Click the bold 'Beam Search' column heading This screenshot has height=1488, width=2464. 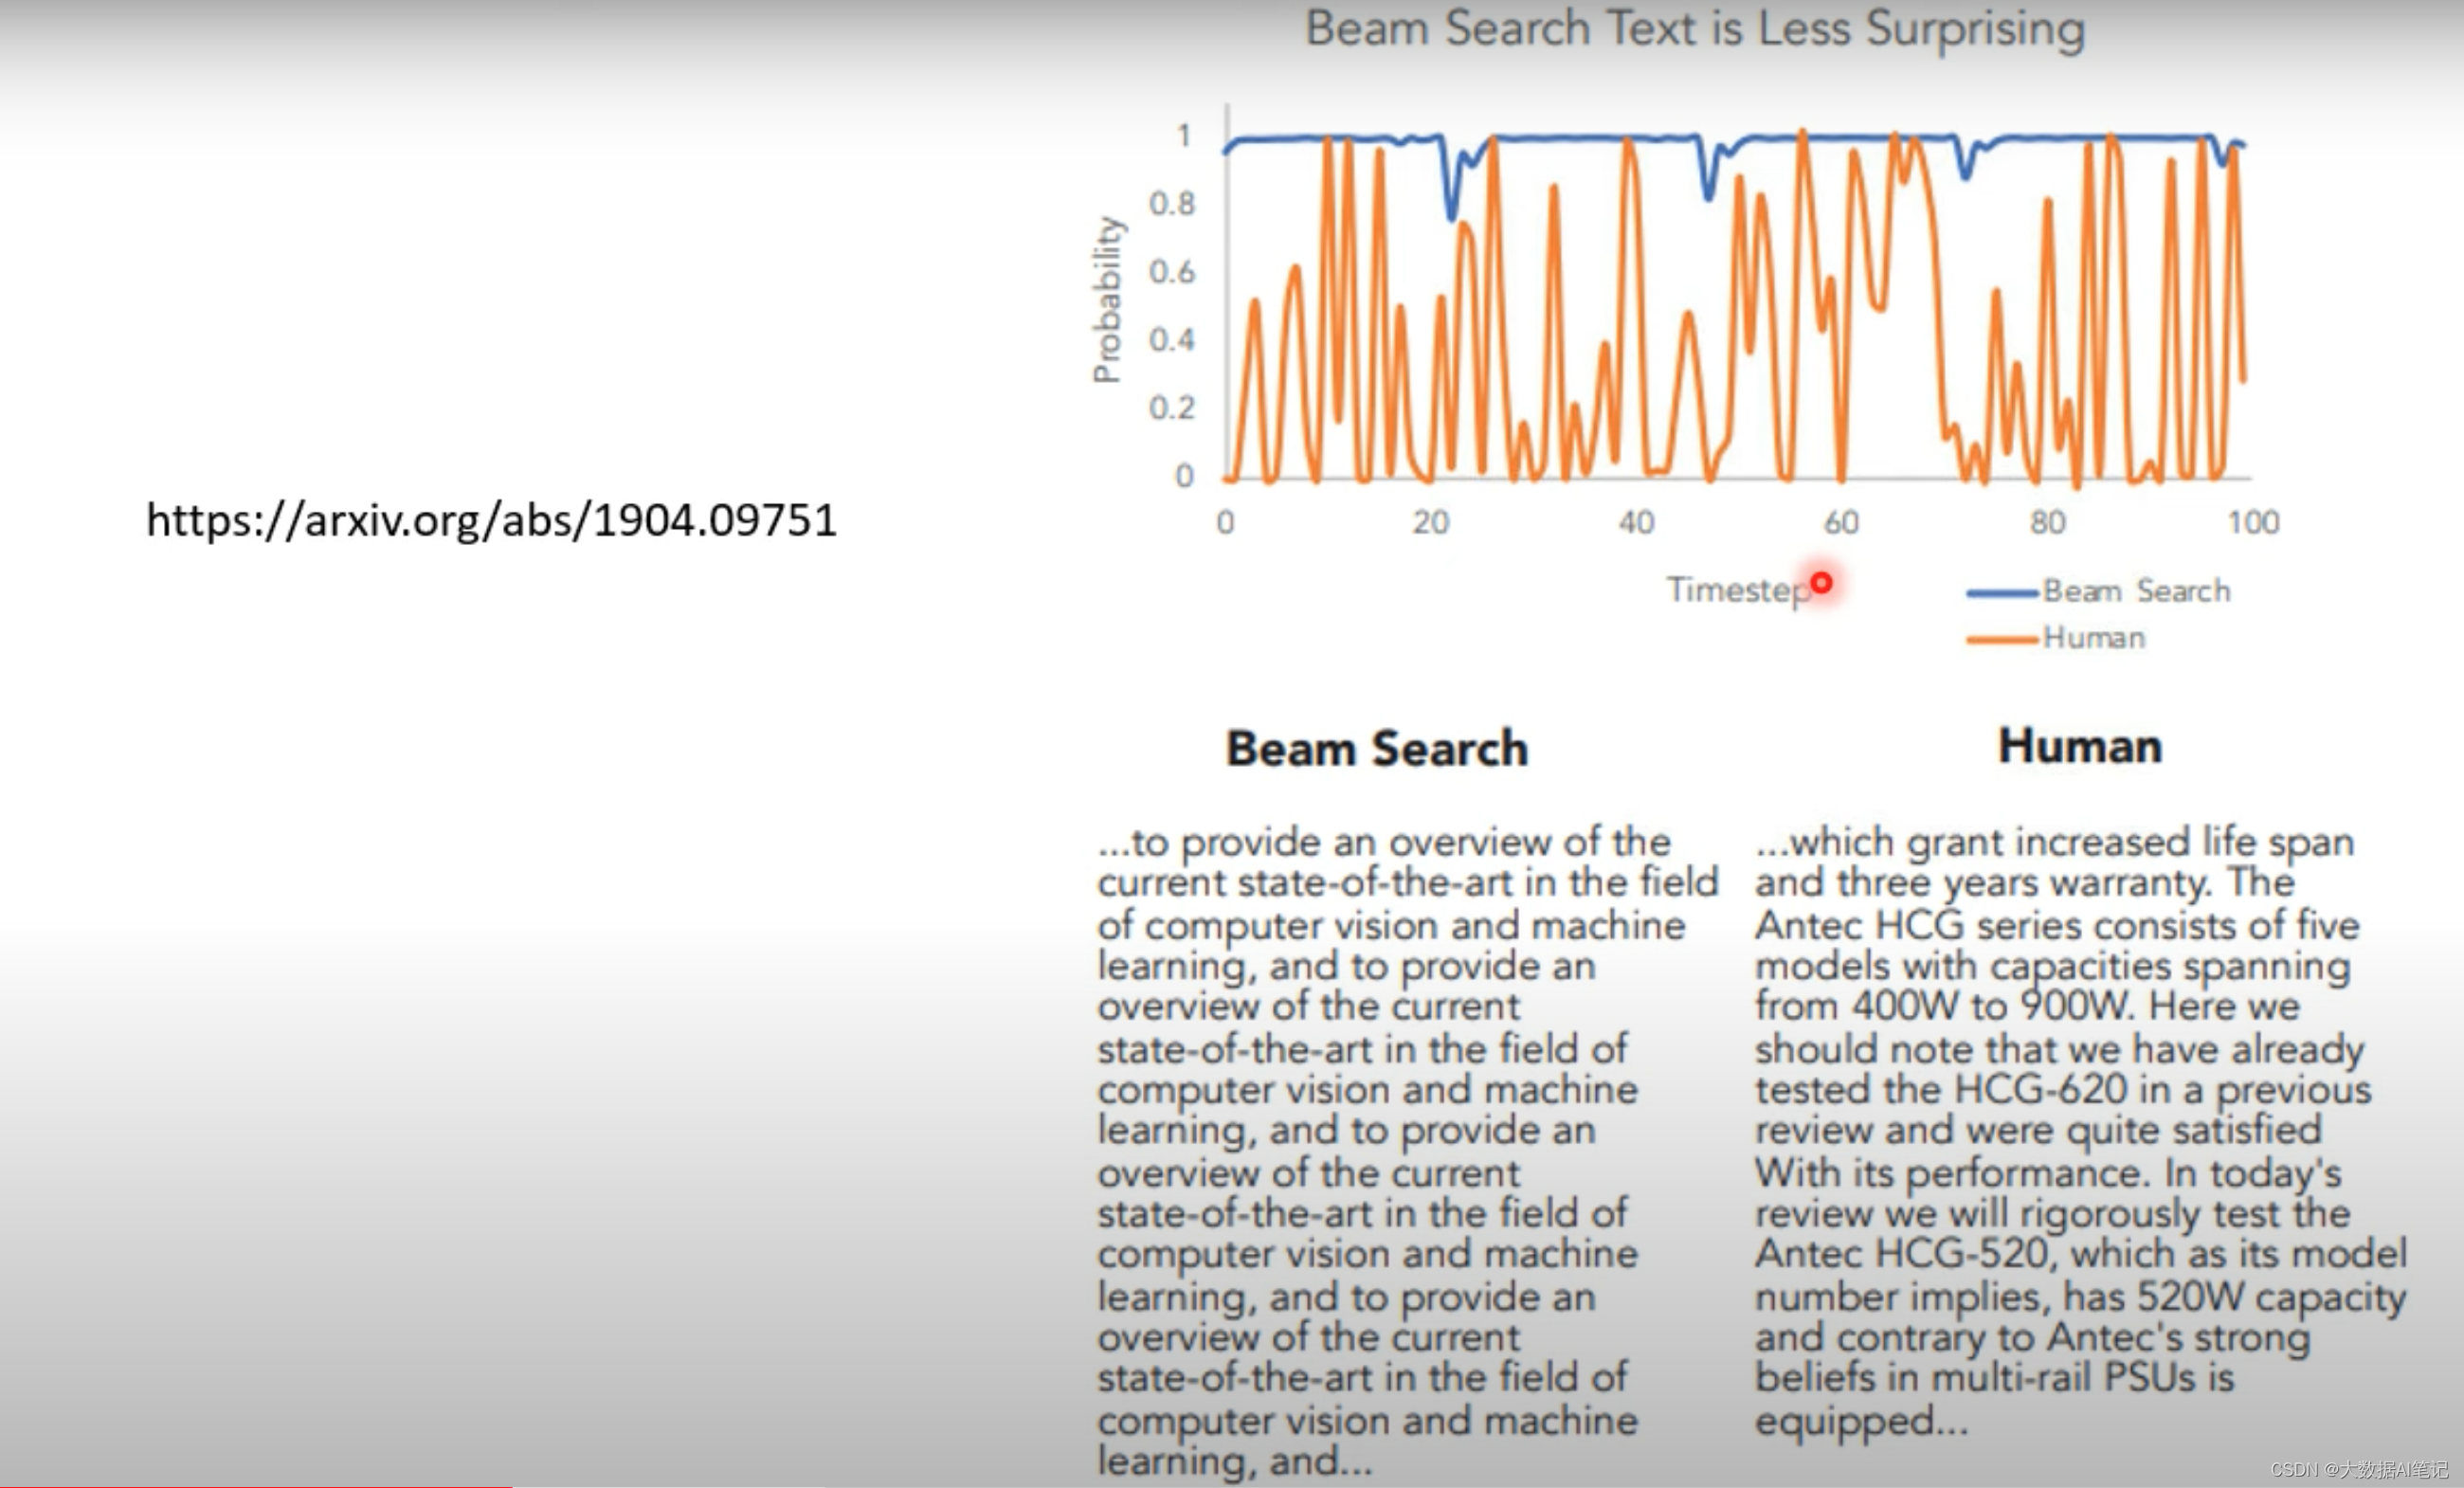pos(1377,748)
